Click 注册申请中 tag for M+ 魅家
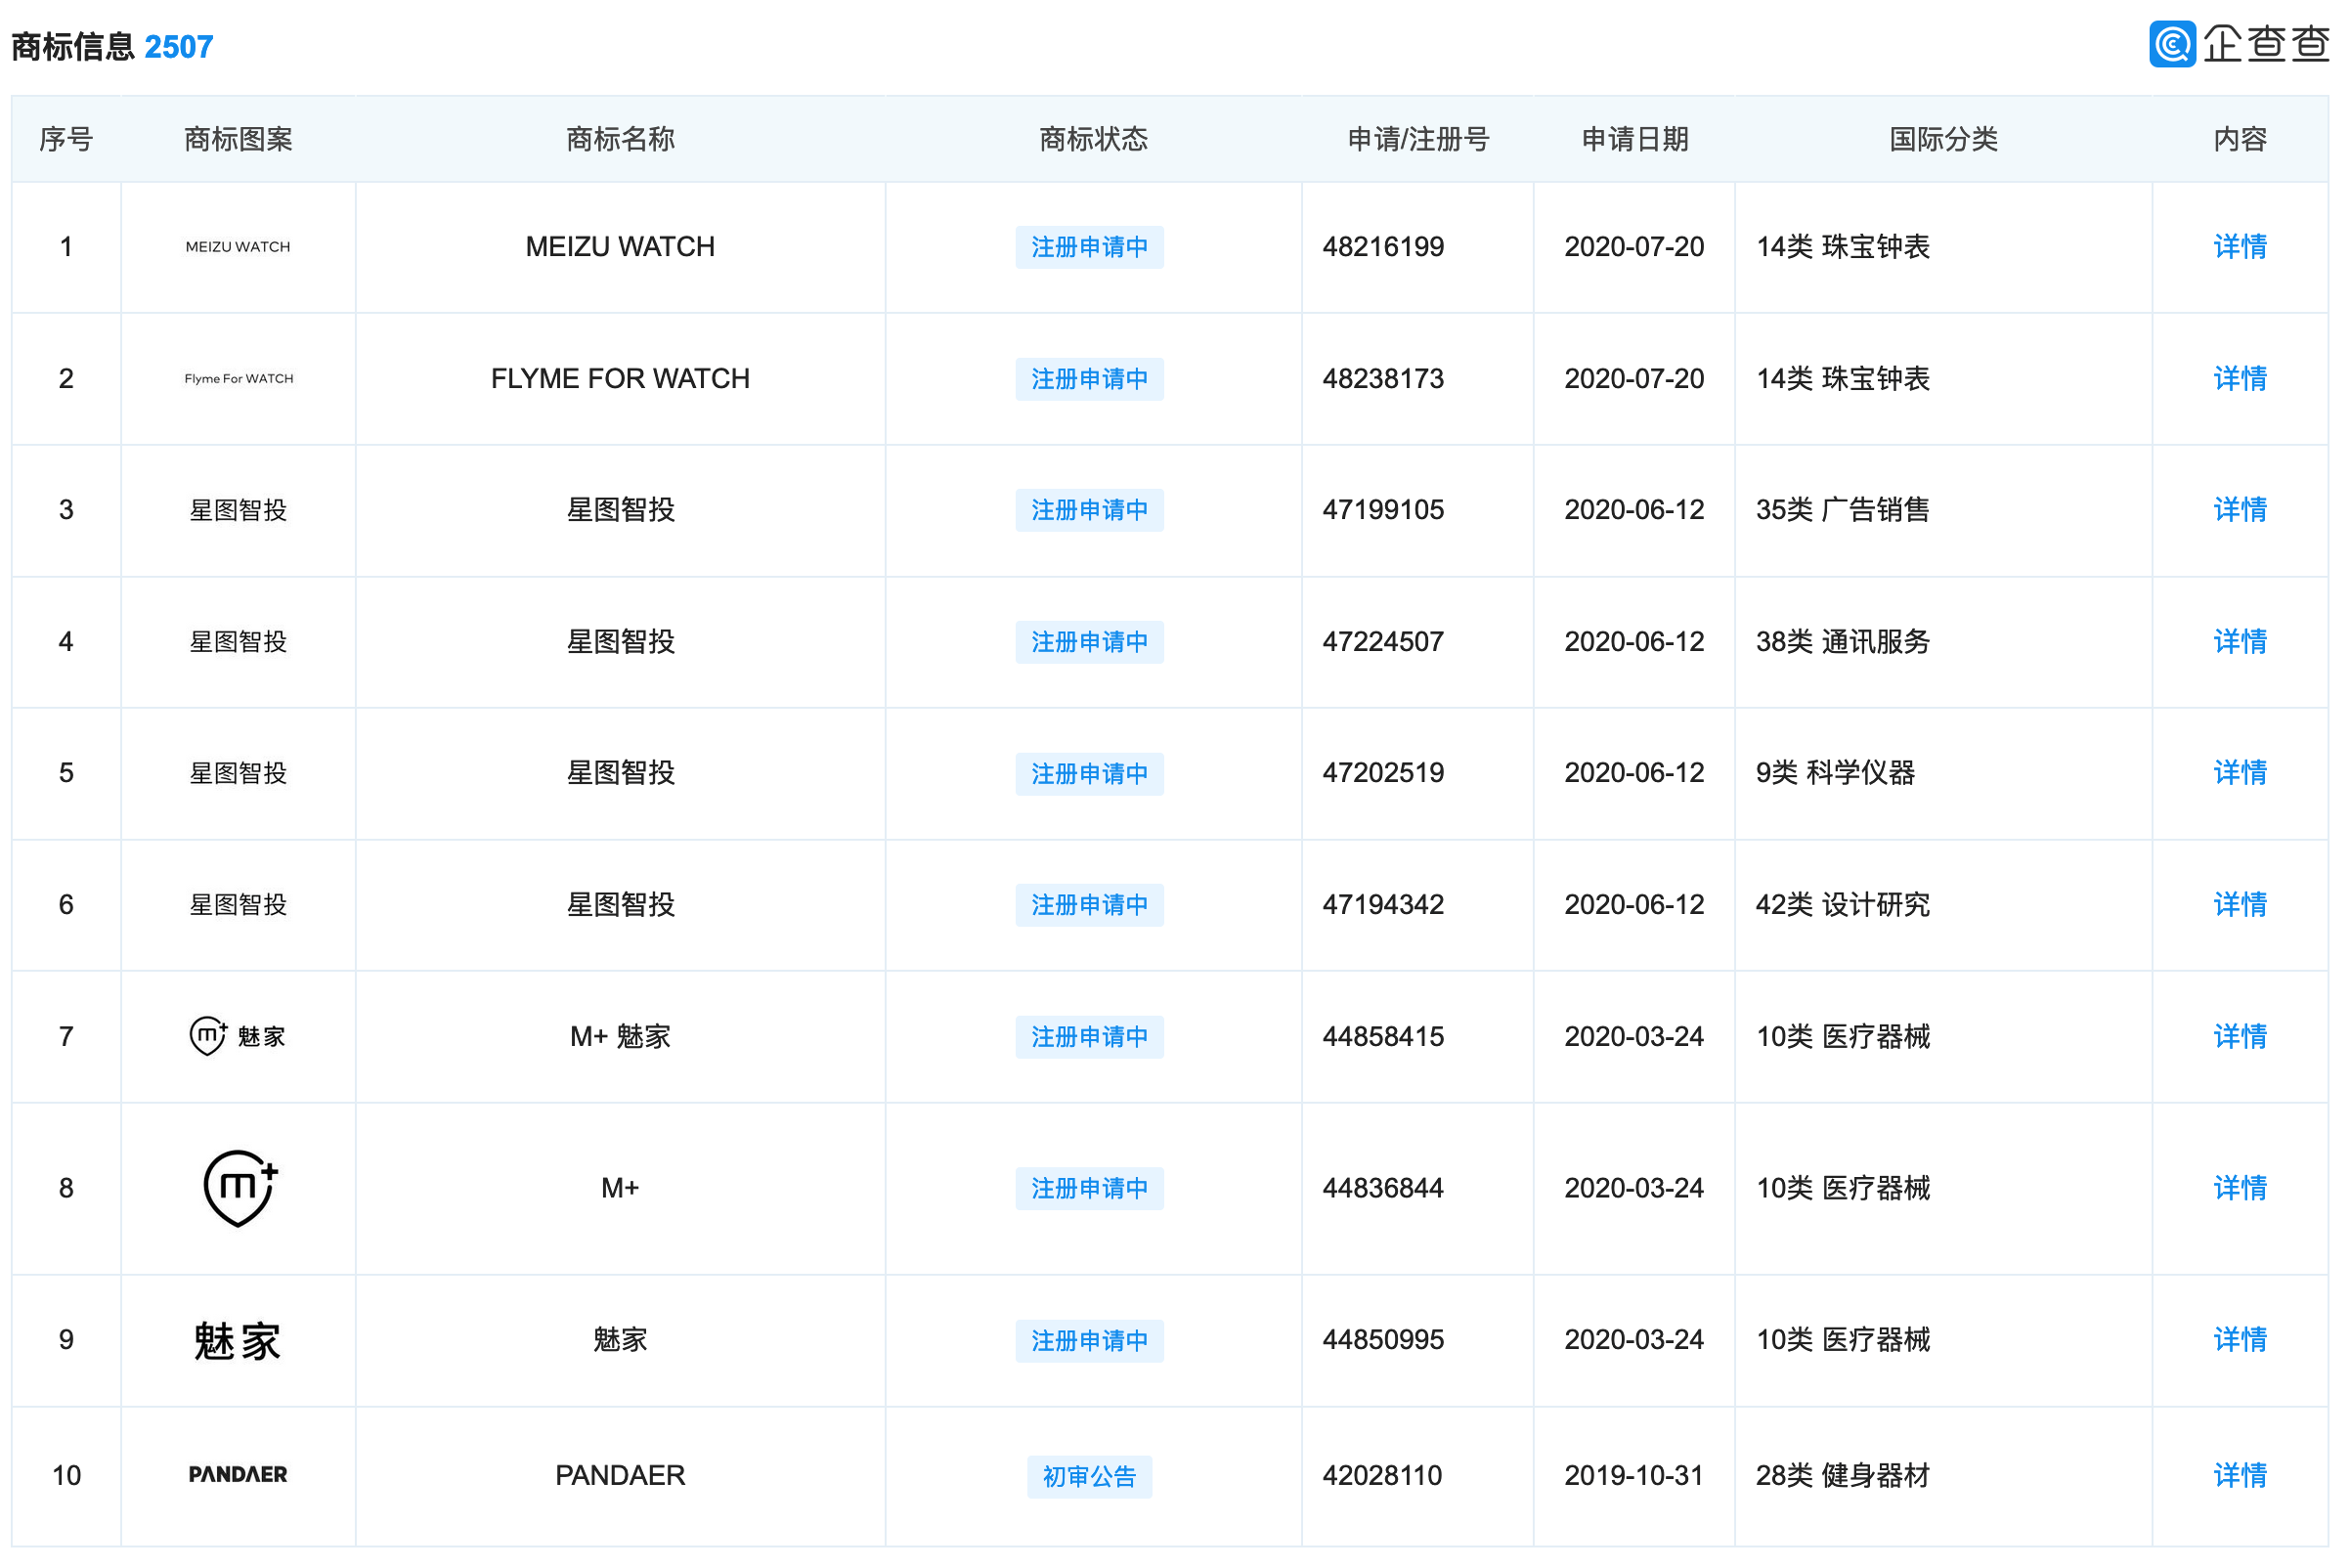2350x1568 pixels. point(1089,1037)
